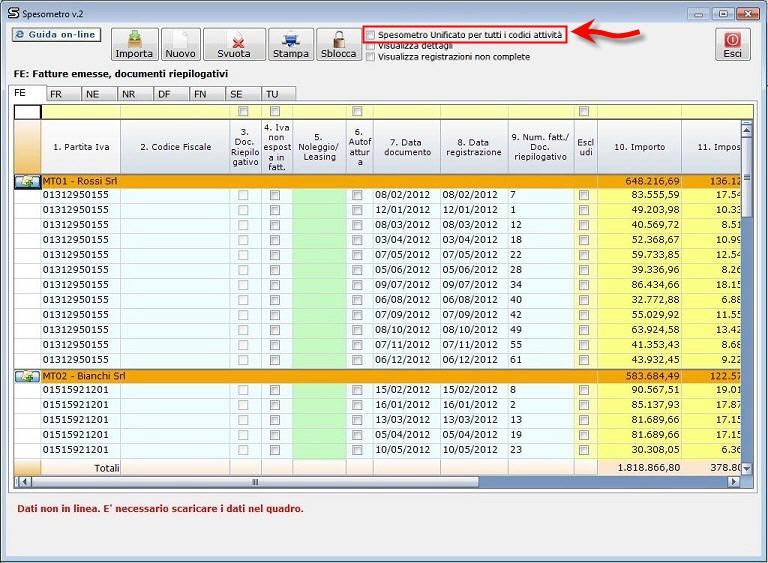Empty the table with Svuota
Image resolution: width=768 pixels, height=563 pixels.
click(x=234, y=44)
